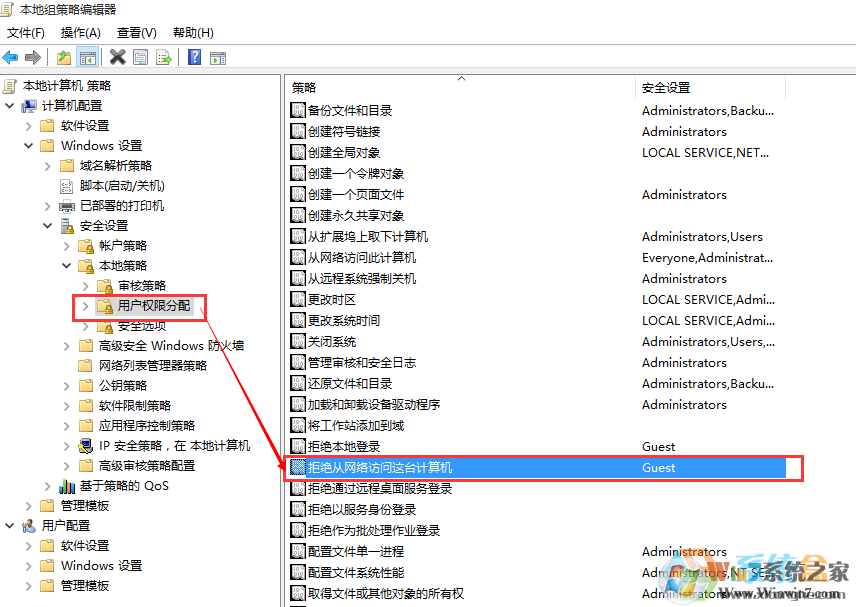This screenshot has height=607, width=856.
Task: Click the blue Help question mark icon
Action: [x=194, y=57]
